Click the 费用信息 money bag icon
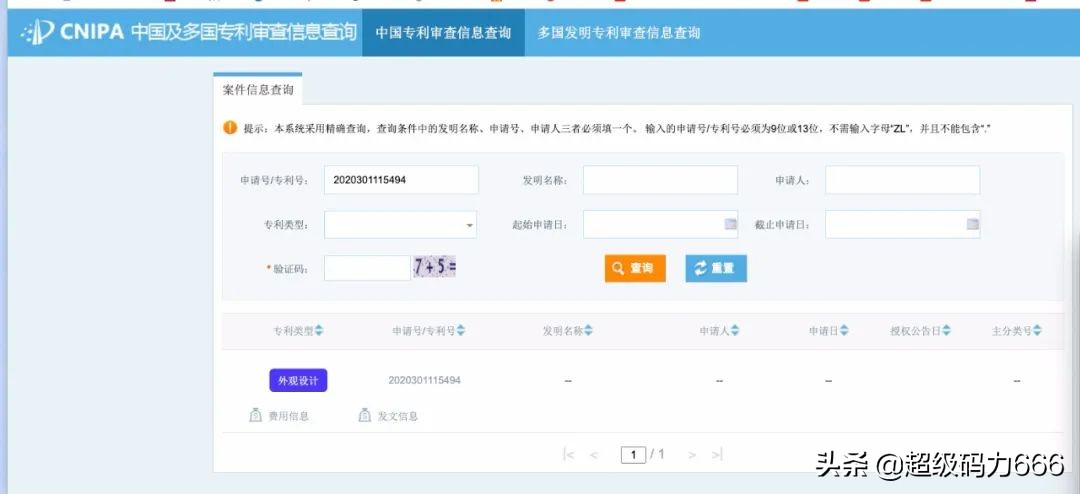The height and width of the screenshot is (494, 1080). click(256, 415)
